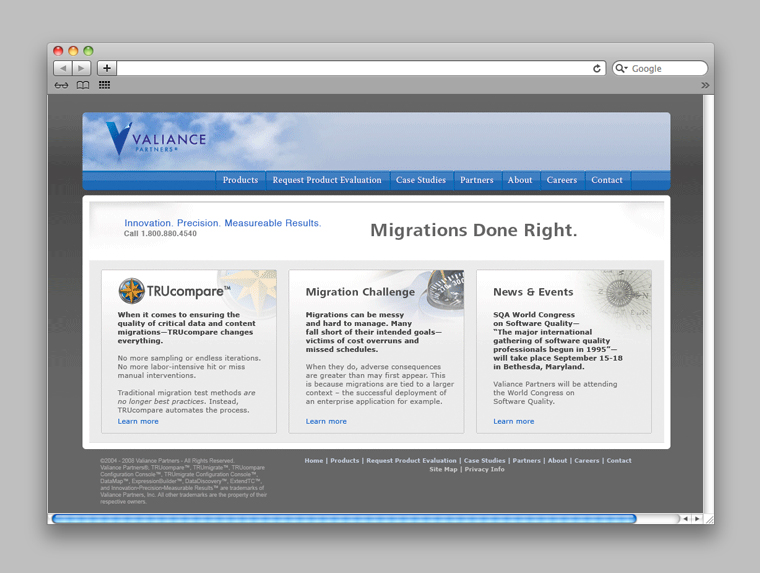Open Careers from the top navigation
Screen dimensions: 760x573
click(x=561, y=180)
